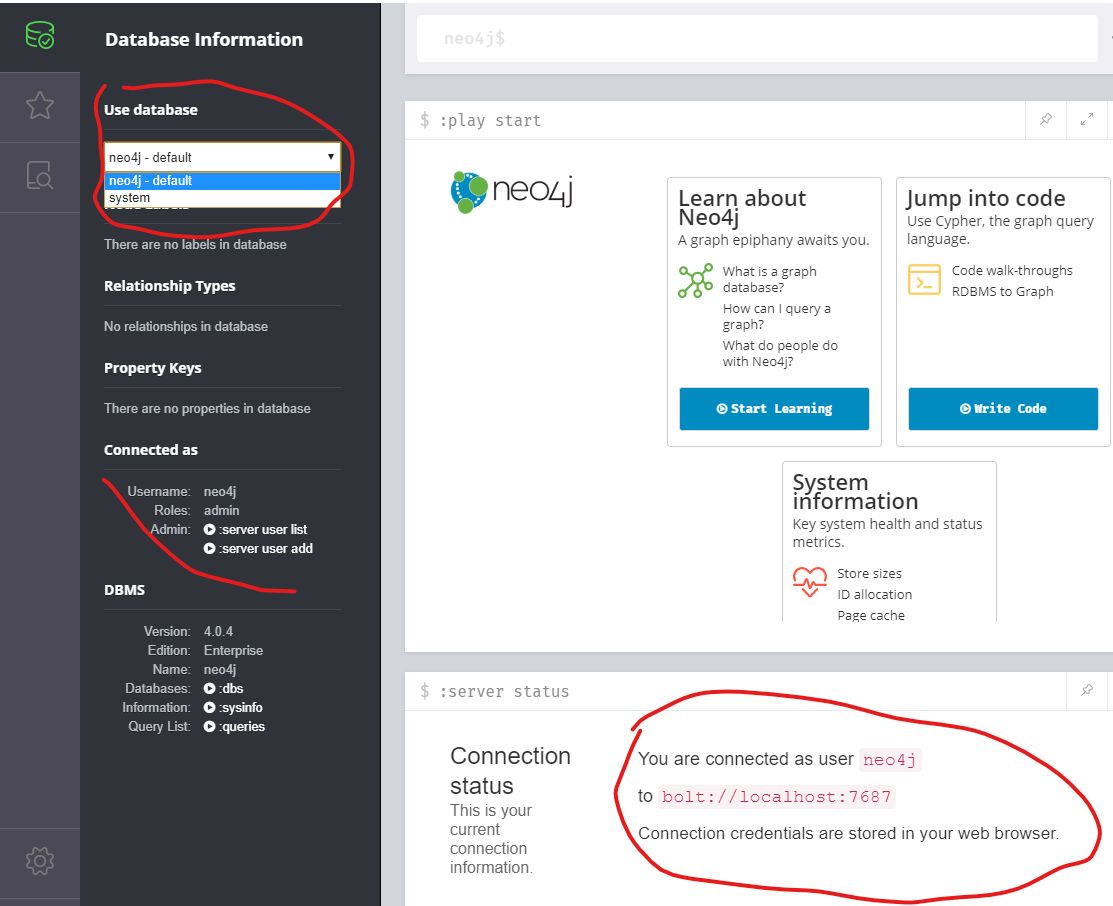The height and width of the screenshot is (906, 1113).
Task: Click the graph database icon under Learn about Neo4j
Action: [x=696, y=280]
